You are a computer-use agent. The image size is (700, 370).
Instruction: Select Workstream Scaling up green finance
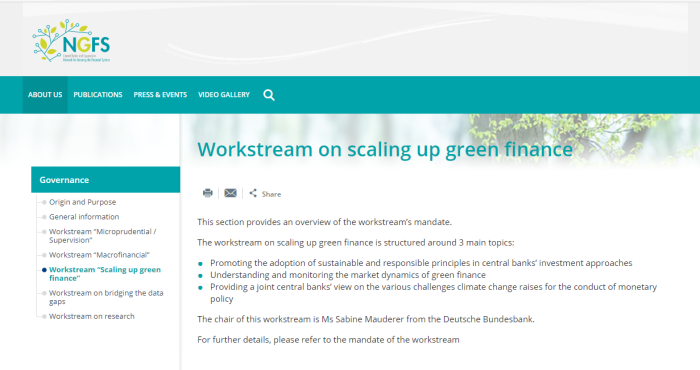105,274
